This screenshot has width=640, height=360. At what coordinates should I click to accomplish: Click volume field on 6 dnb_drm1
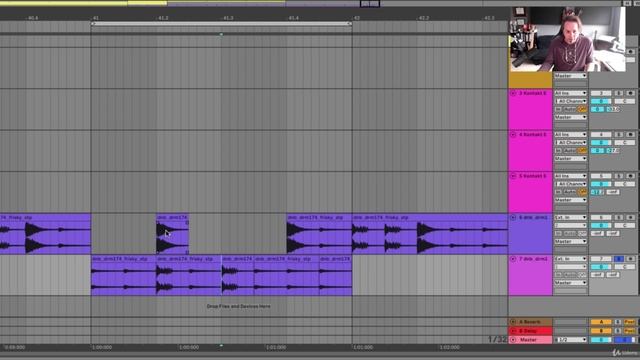pos(601,225)
